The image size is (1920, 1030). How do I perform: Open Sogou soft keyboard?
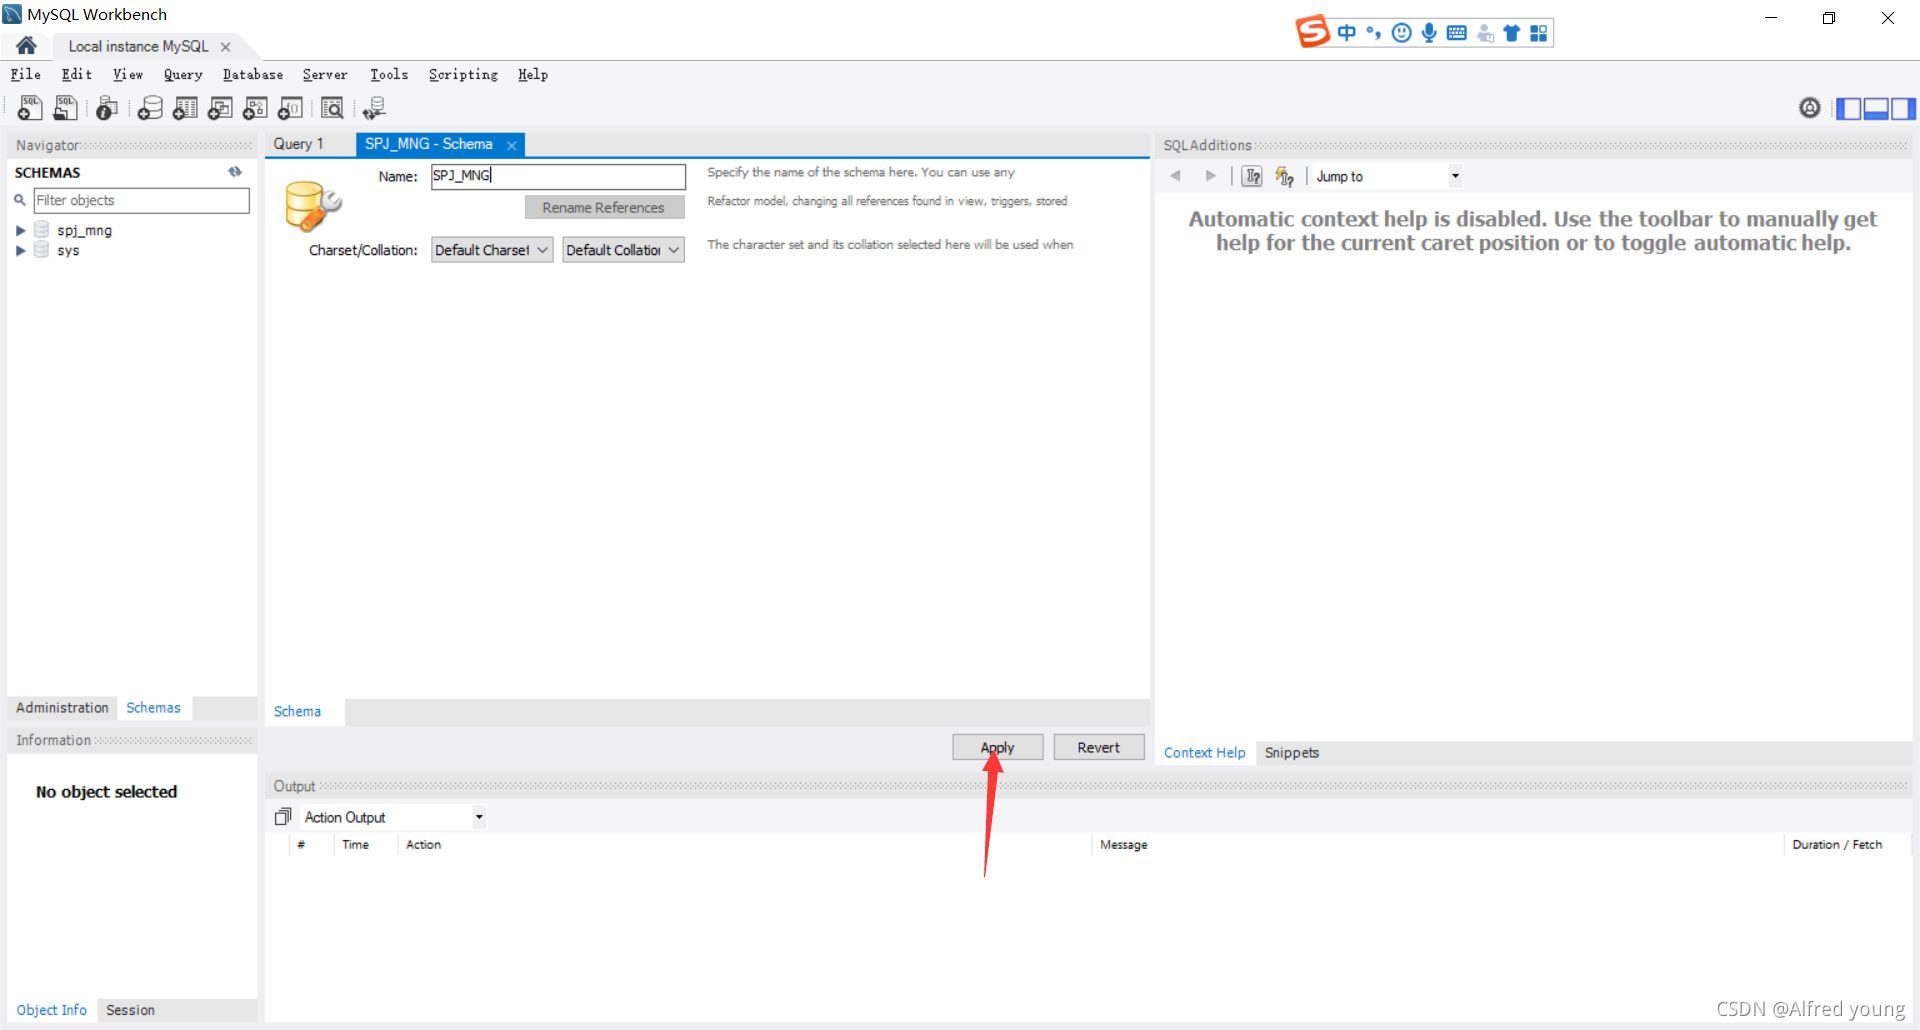pos(1457,33)
